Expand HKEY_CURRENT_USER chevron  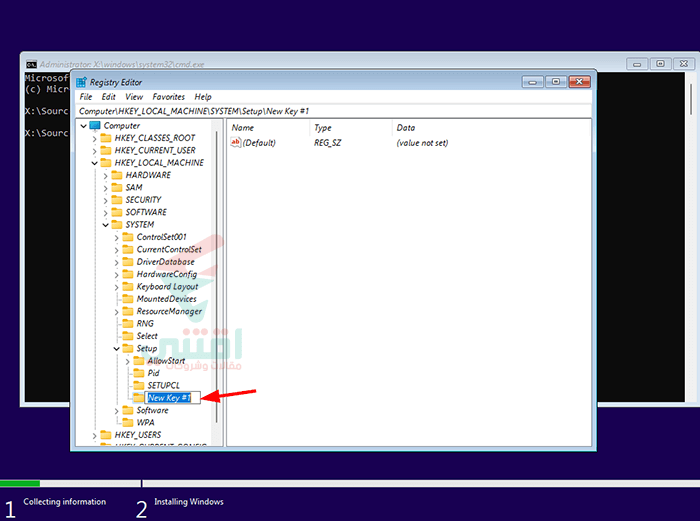(94, 151)
